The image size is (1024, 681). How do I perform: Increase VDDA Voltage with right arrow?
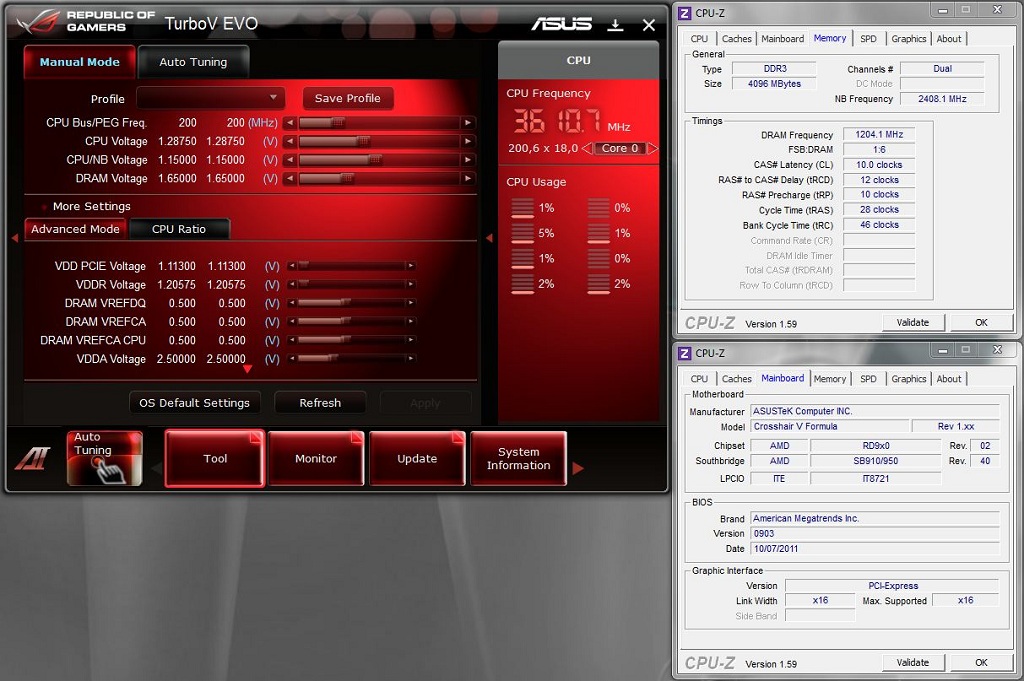coord(411,358)
